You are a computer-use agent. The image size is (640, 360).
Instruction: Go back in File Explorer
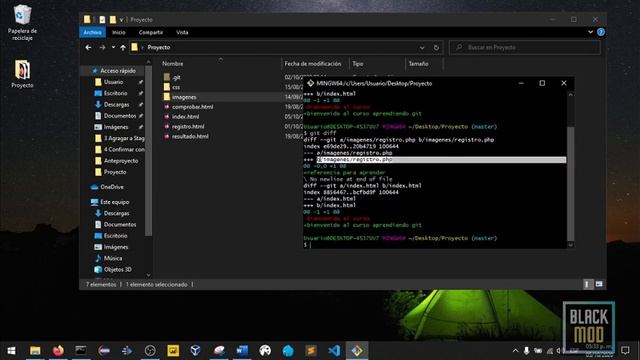(88, 47)
